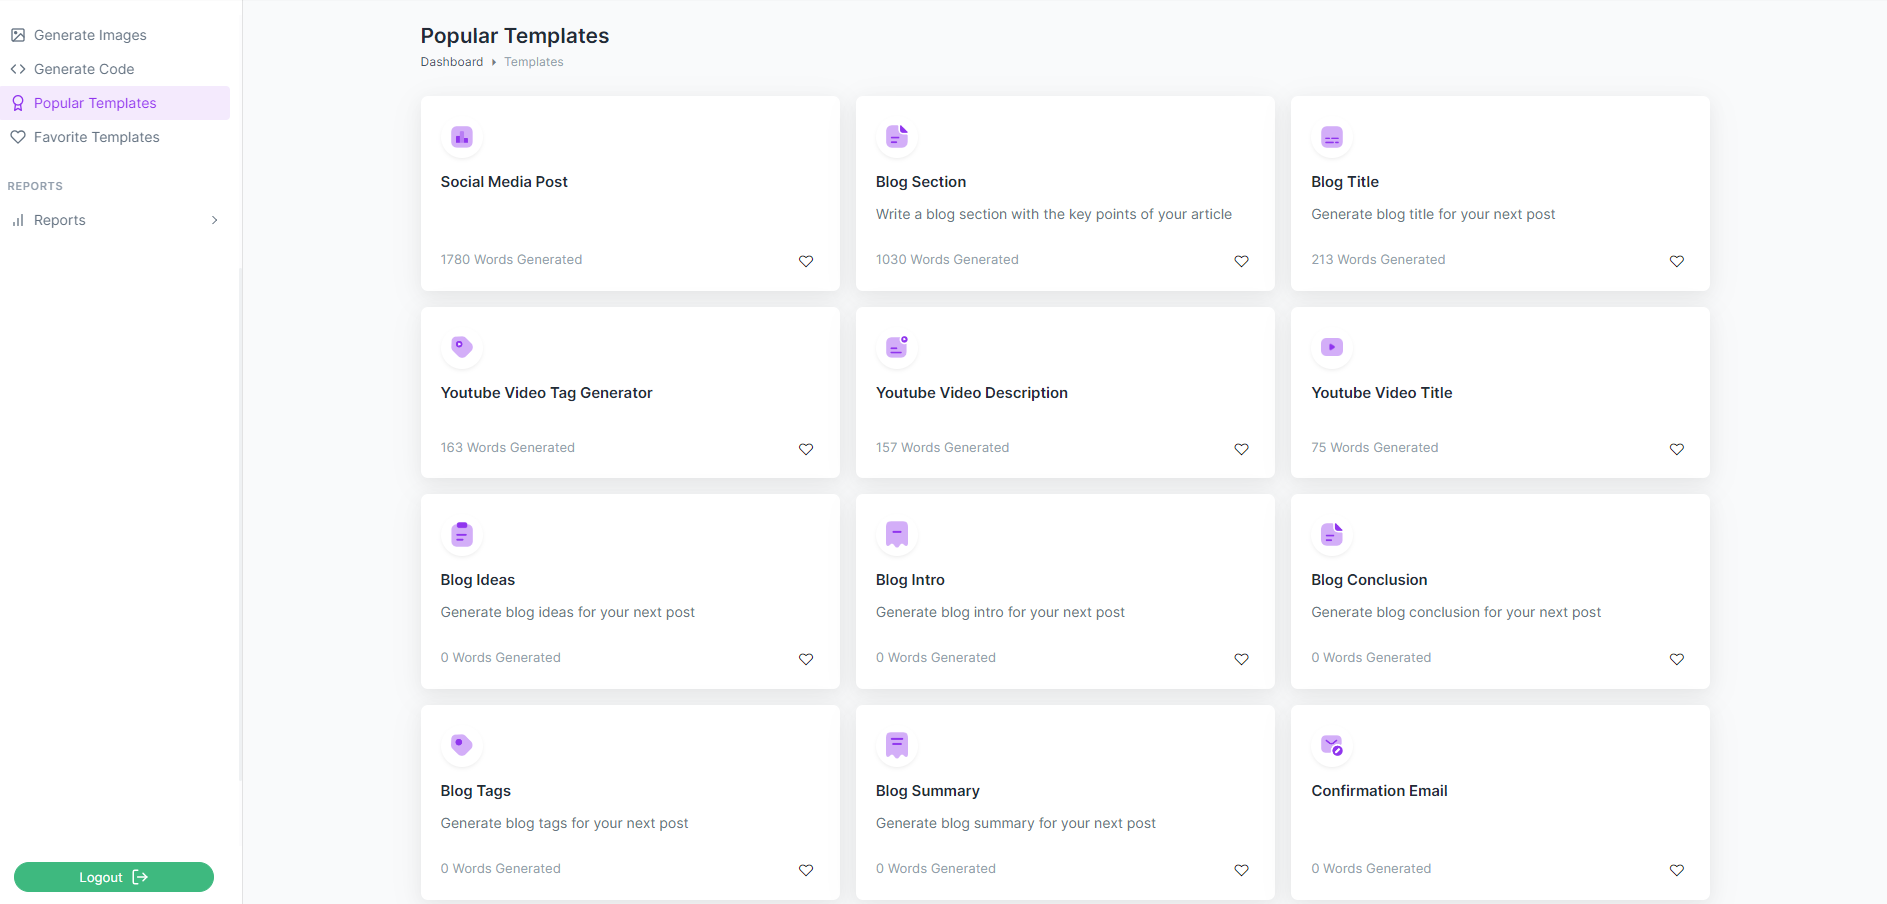Click the breadcrumb arrow after Dashboard
The width and height of the screenshot is (1887, 904).
click(x=492, y=61)
